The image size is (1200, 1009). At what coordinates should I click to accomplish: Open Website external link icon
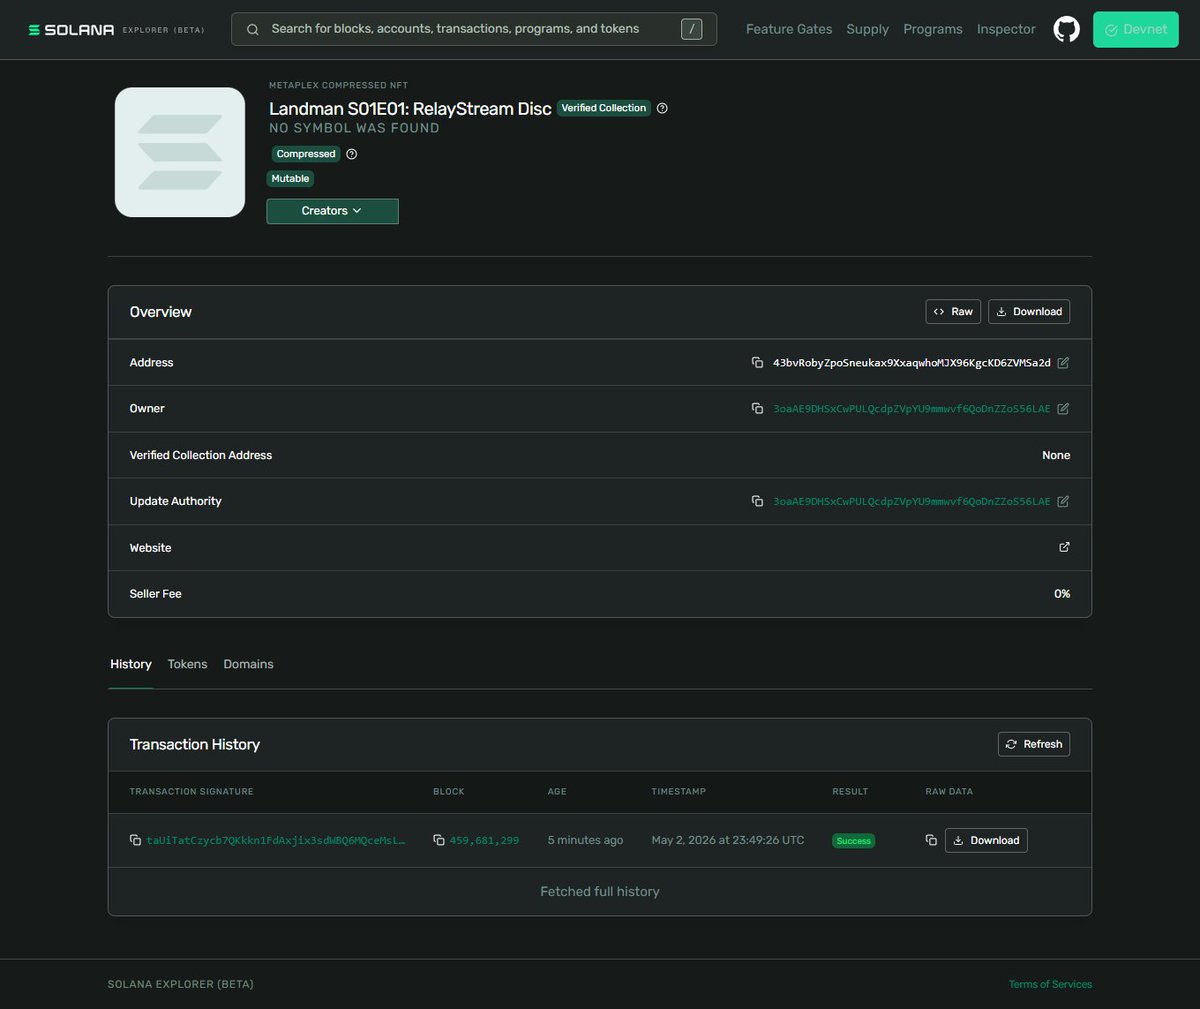tap(1064, 547)
